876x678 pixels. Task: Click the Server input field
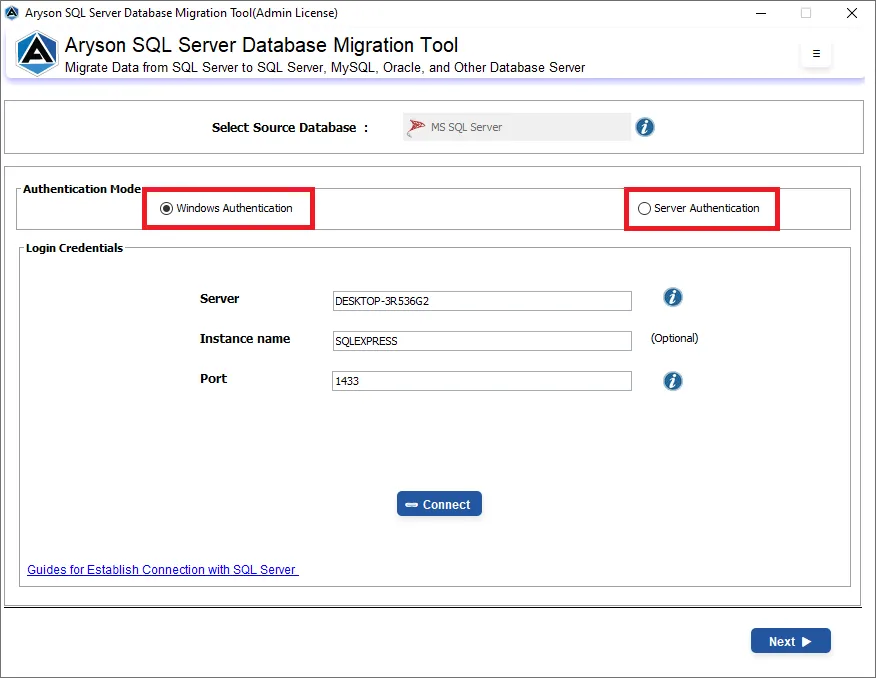coord(482,301)
